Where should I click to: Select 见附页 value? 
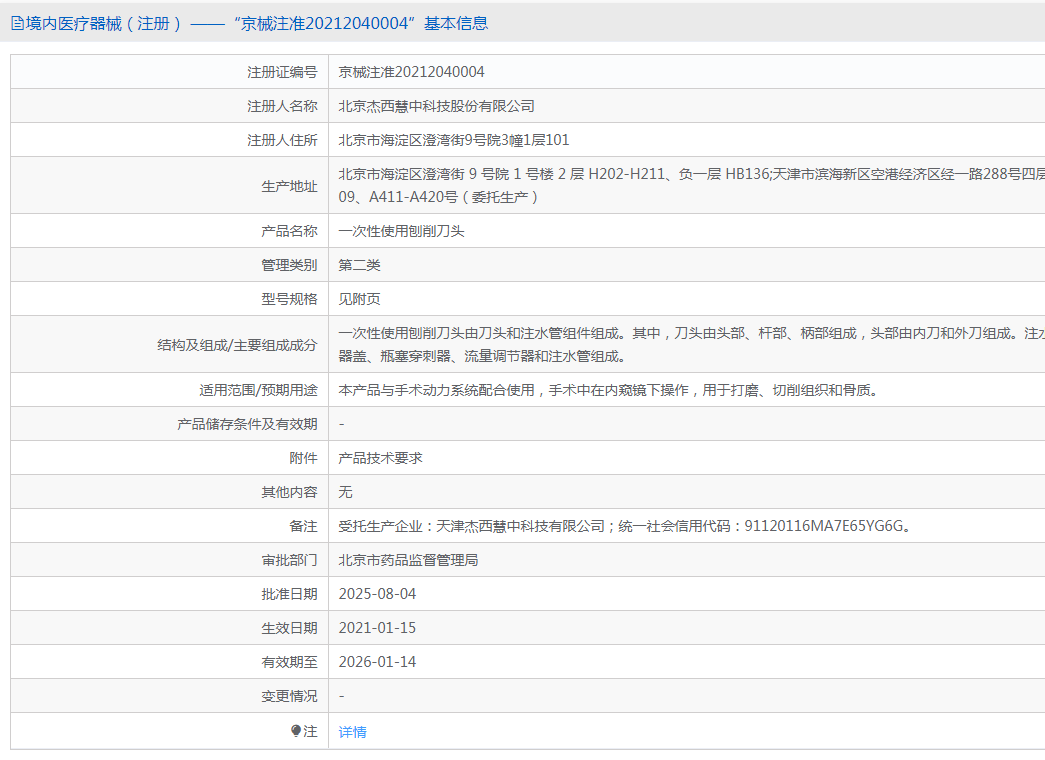(359, 299)
